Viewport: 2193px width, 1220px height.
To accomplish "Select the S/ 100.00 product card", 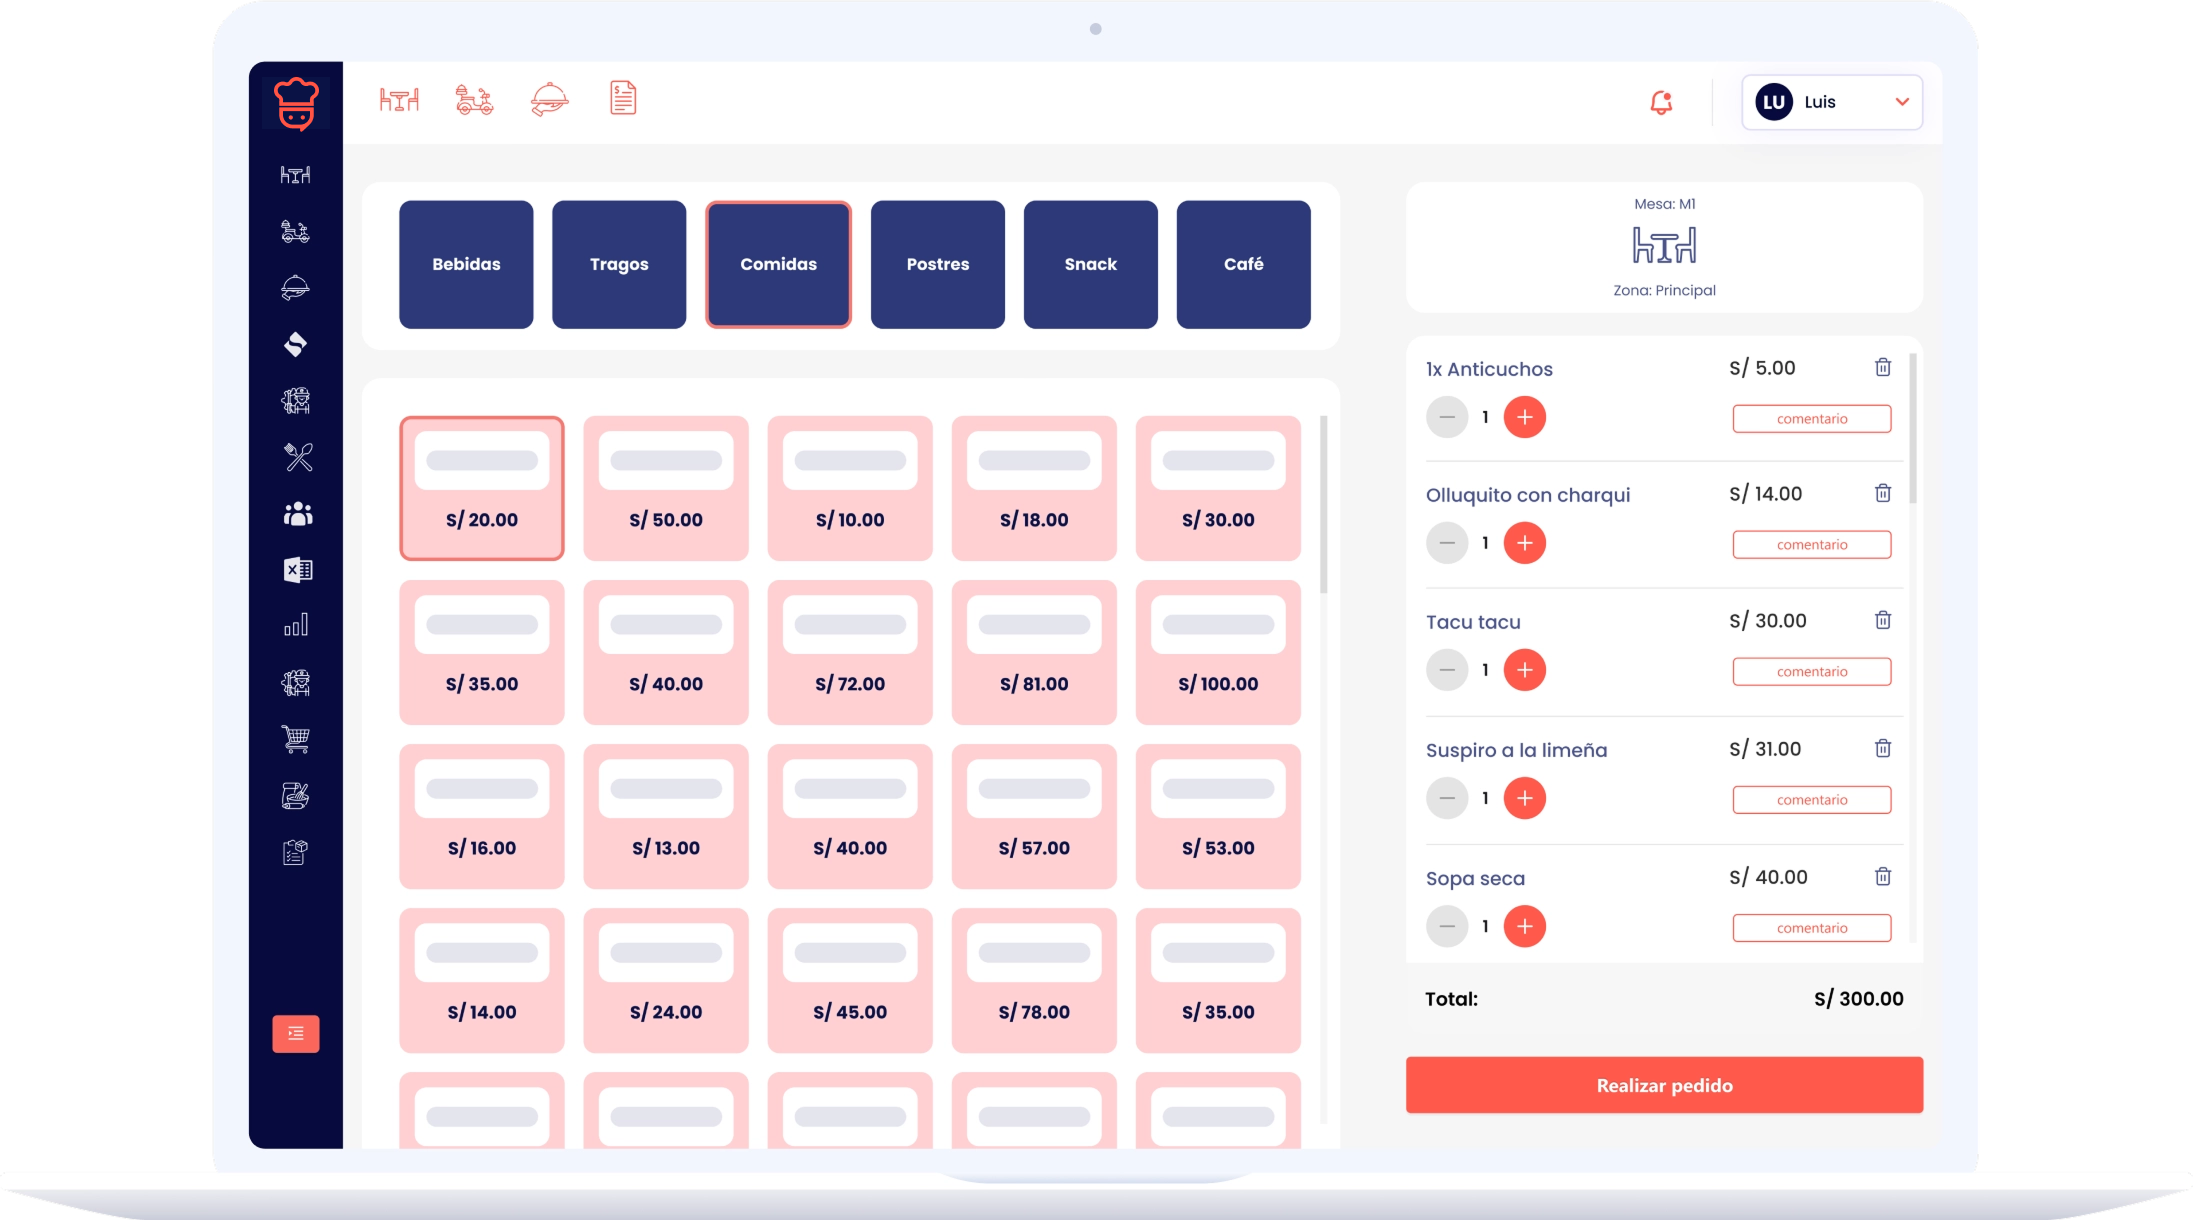I will pyautogui.click(x=1217, y=653).
